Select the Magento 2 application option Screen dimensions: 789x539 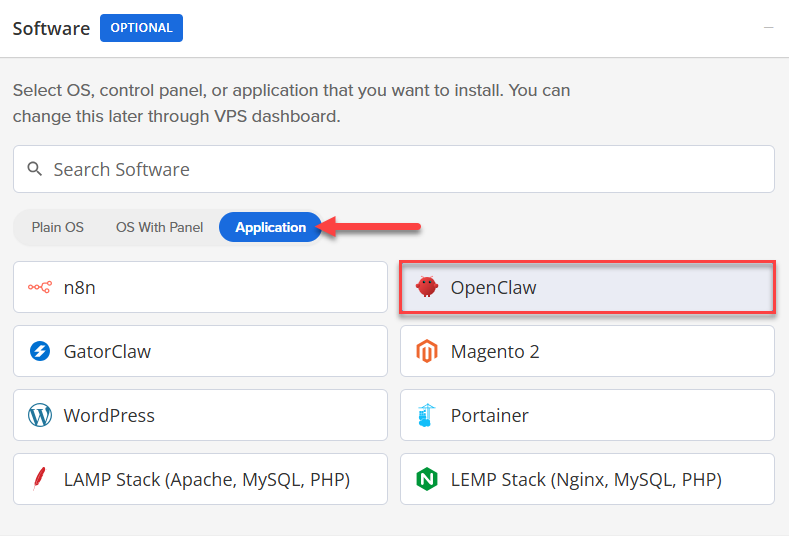[587, 351]
